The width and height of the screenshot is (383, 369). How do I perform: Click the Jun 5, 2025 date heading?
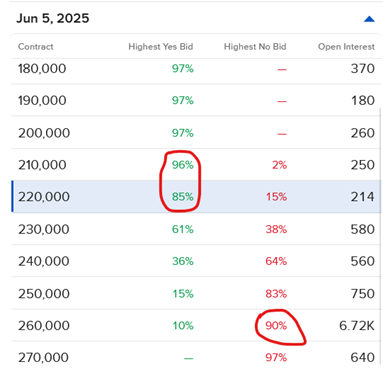coord(53,18)
